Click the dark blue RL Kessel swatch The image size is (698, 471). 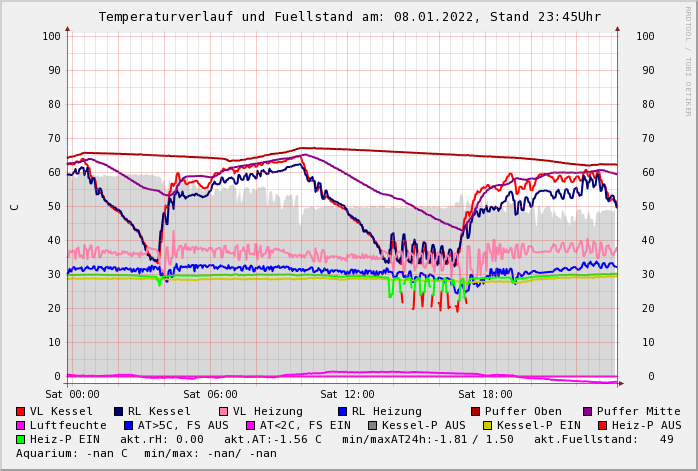(118, 411)
